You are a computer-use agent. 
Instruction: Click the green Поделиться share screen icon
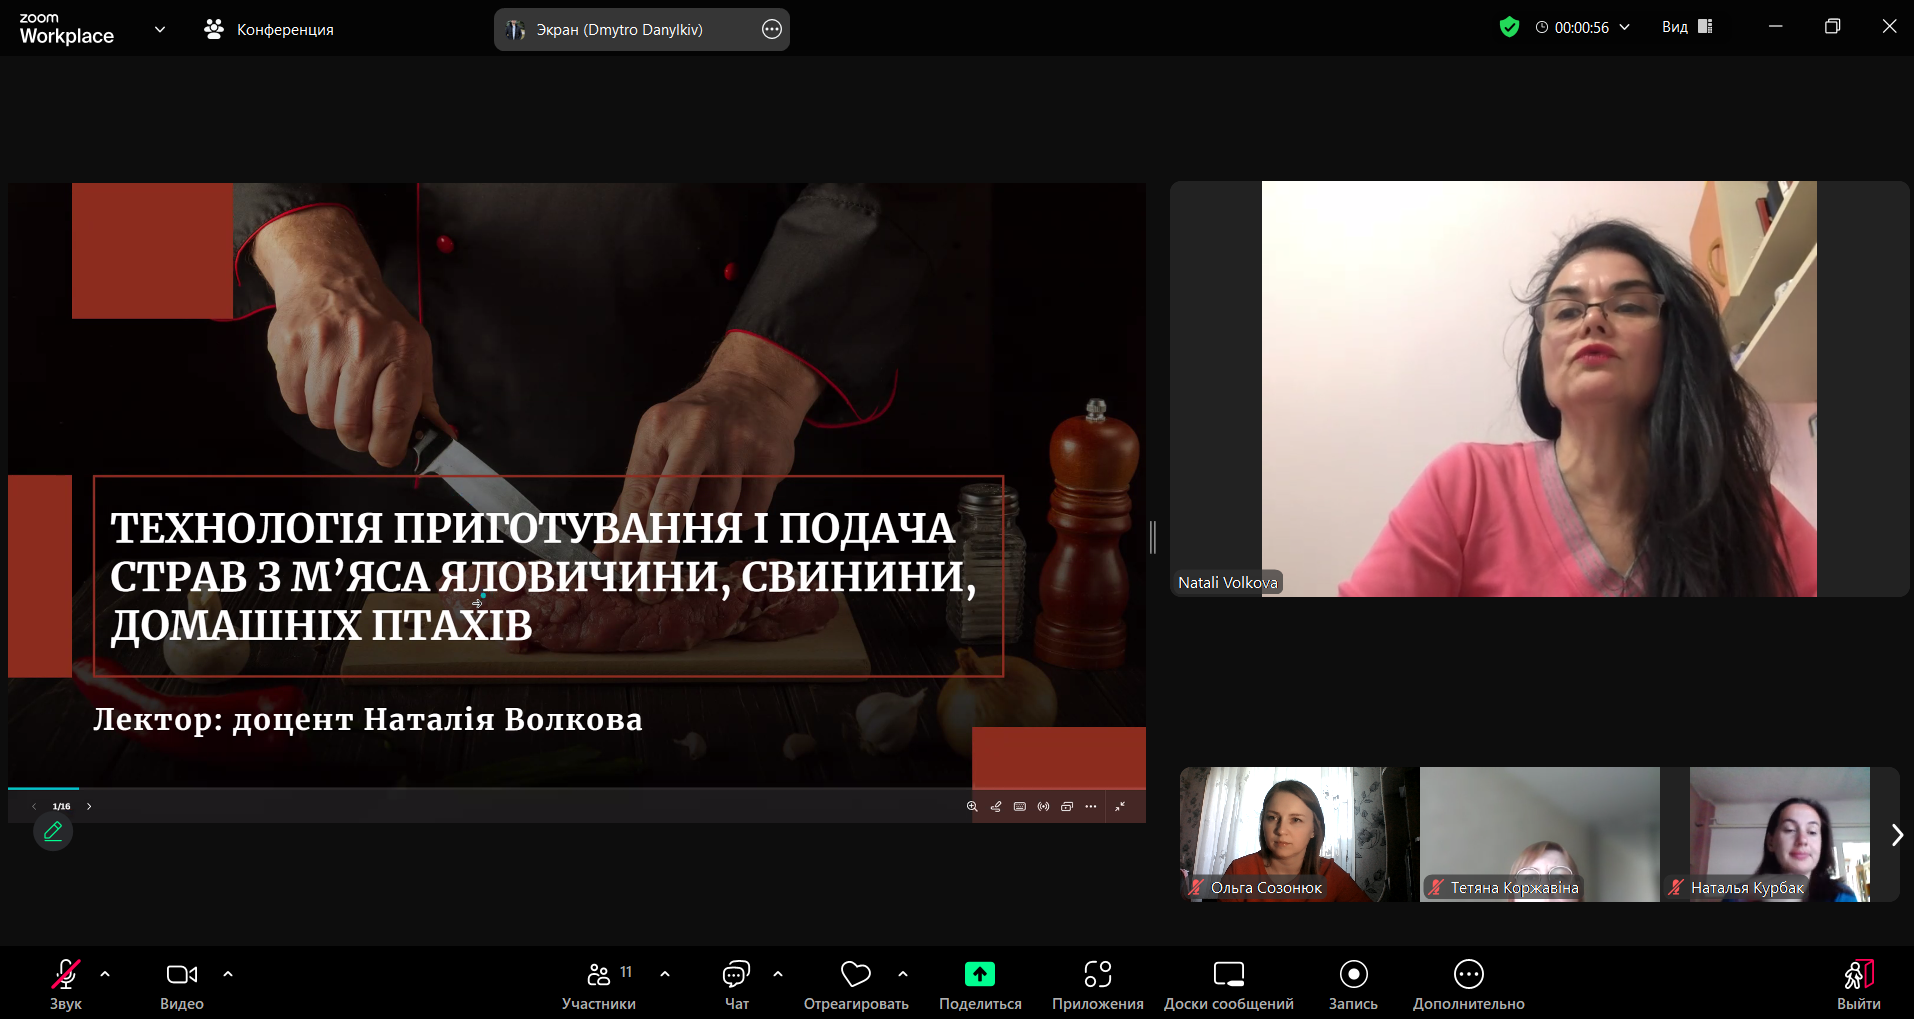pos(980,975)
